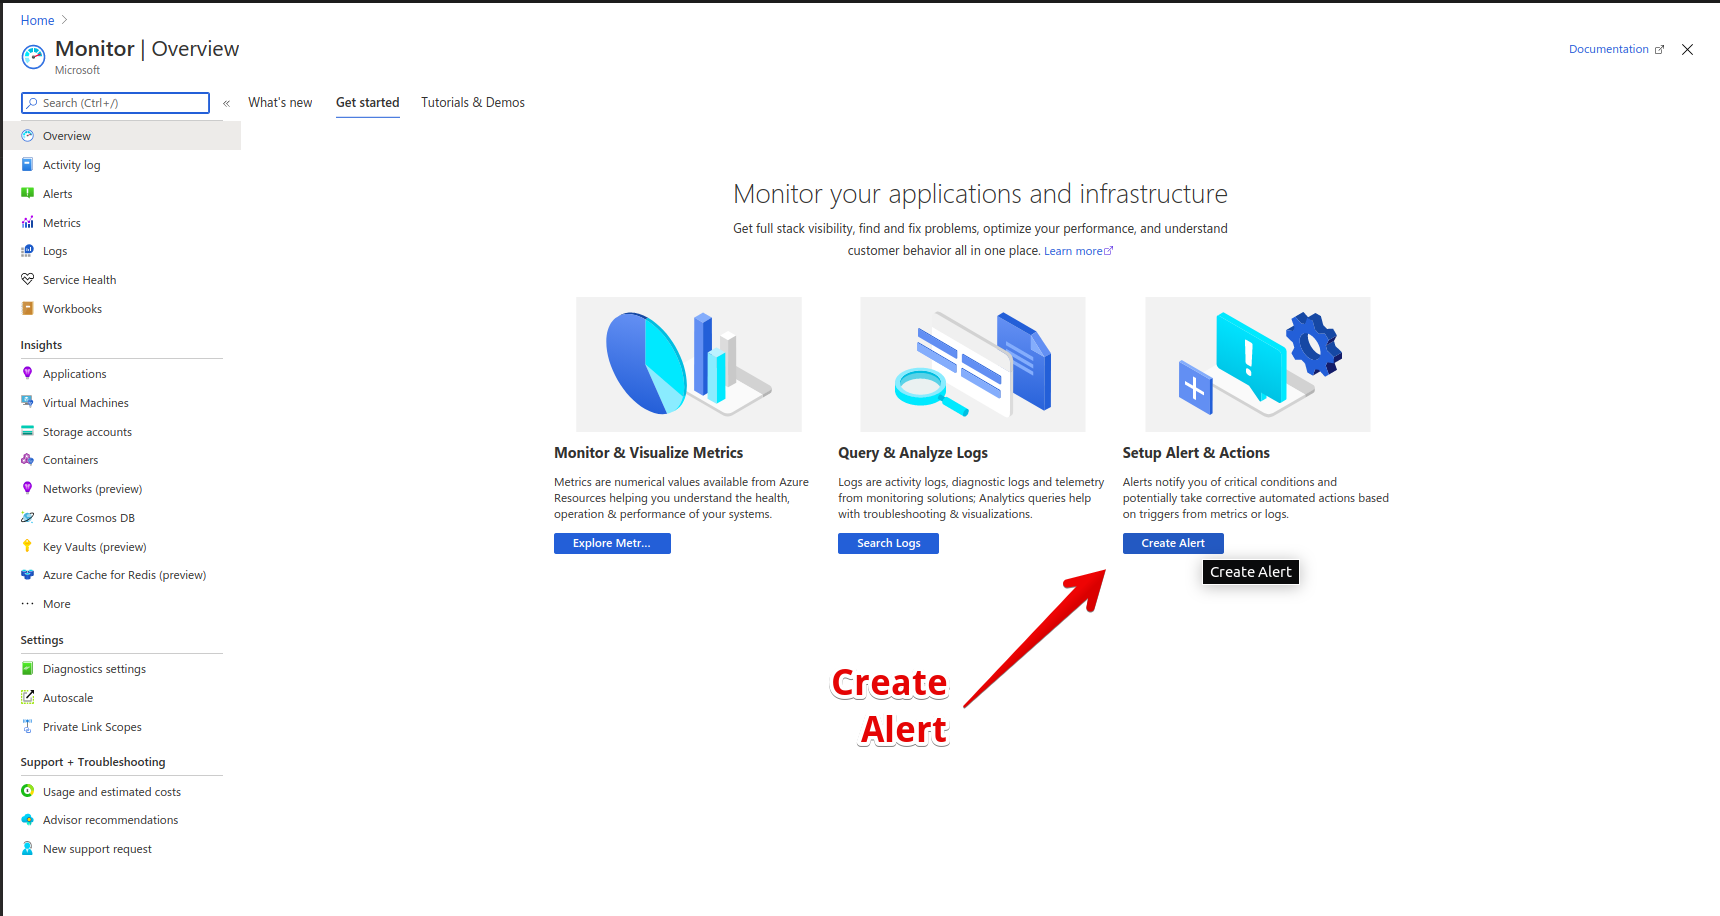Expand the breadcrumb chevron after Home
Viewport: 1720px width, 916px height.
pyautogui.click(x=65, y=20)
